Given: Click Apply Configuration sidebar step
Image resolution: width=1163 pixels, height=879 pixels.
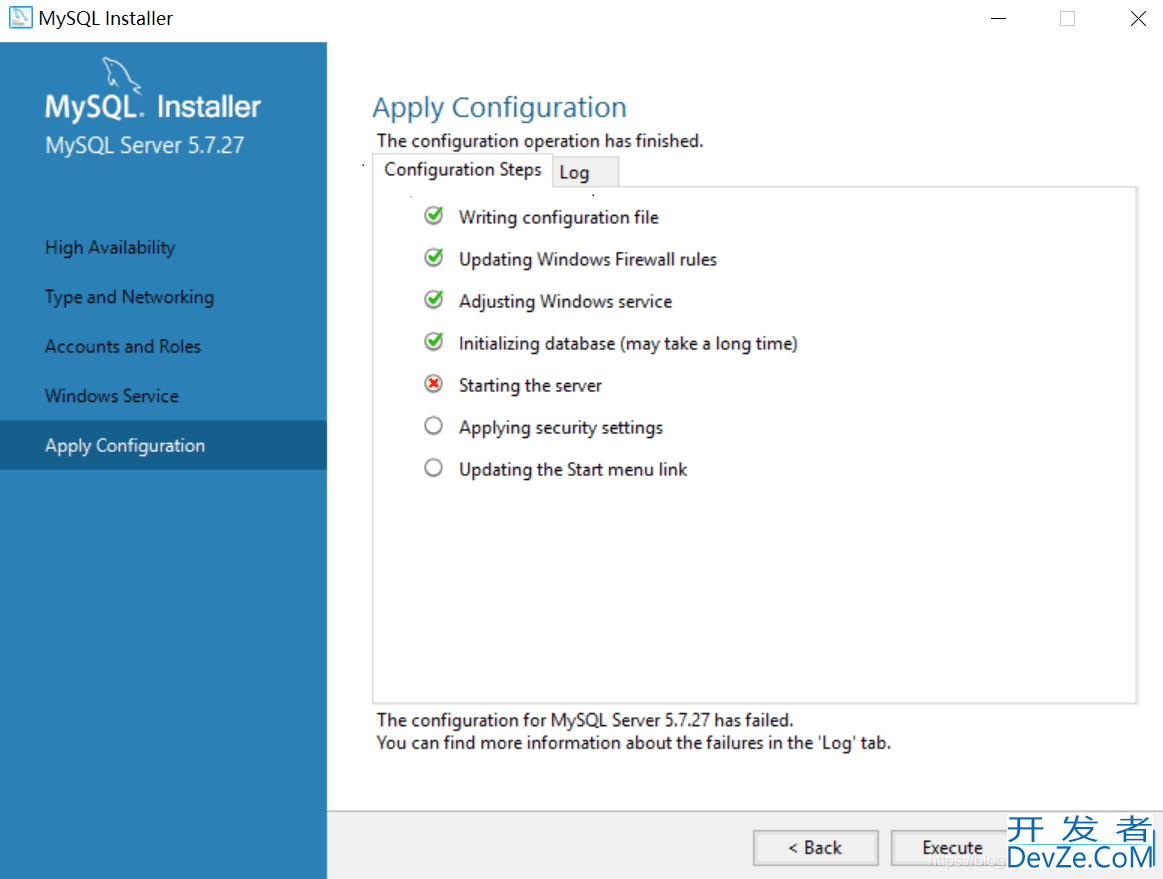Looking at the screenshot, I should (125, 446).
